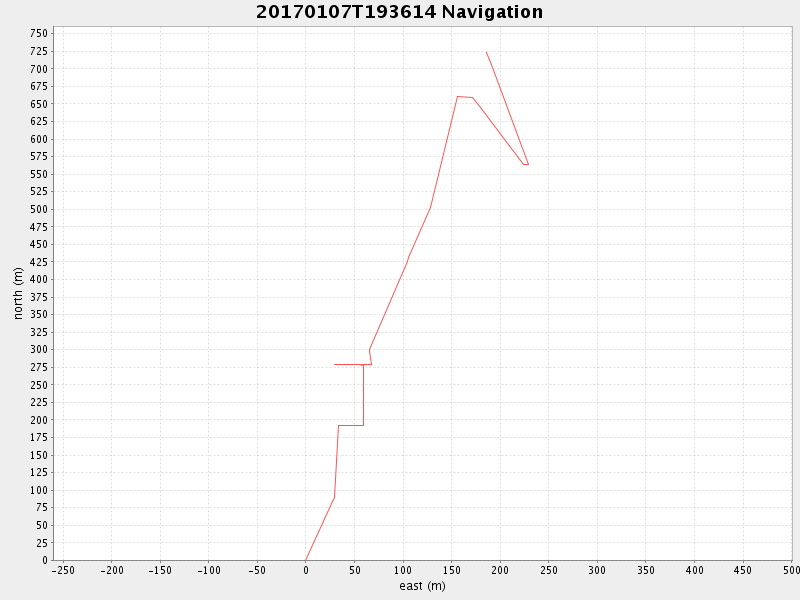800x600 pixels.
Task: Click the 600 tick on north axis
Action: tap(39, 139)
